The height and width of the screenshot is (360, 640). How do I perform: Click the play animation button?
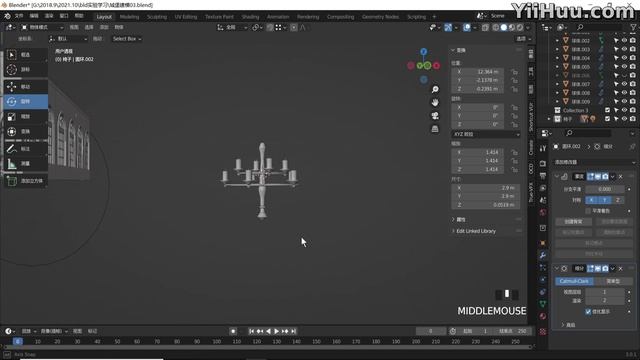276,331
